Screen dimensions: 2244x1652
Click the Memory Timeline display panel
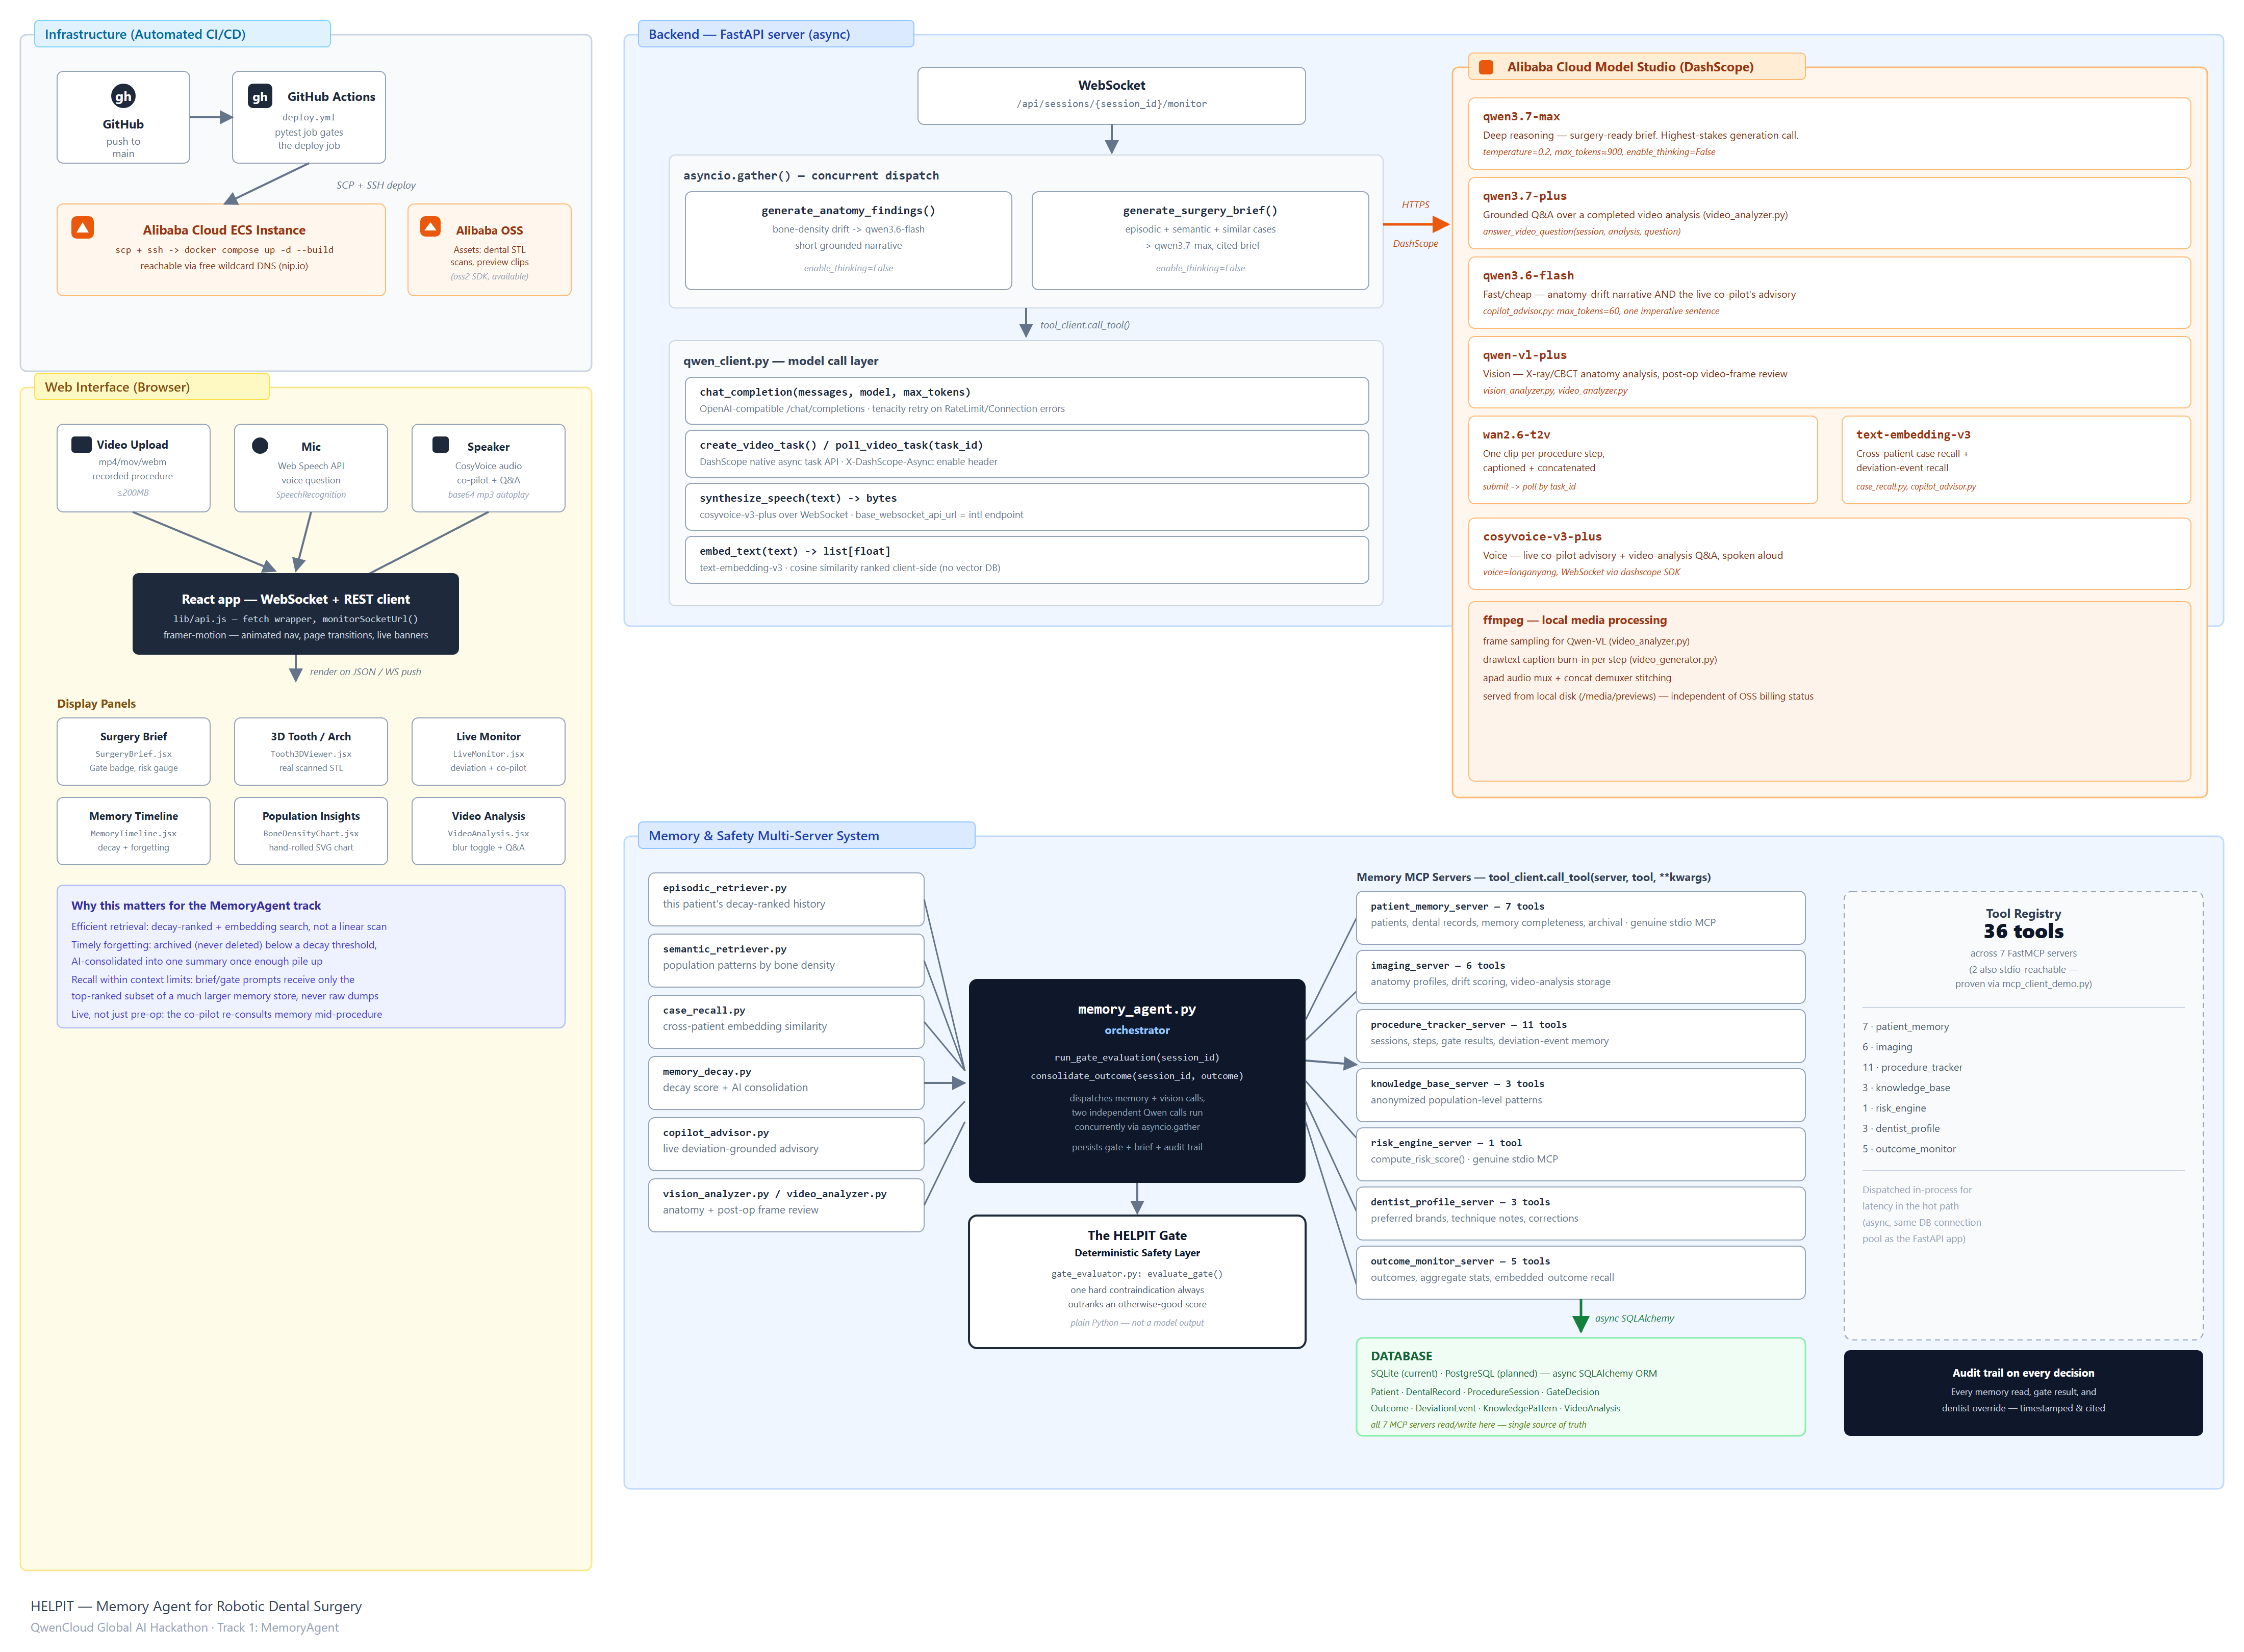tap(133, 831)
